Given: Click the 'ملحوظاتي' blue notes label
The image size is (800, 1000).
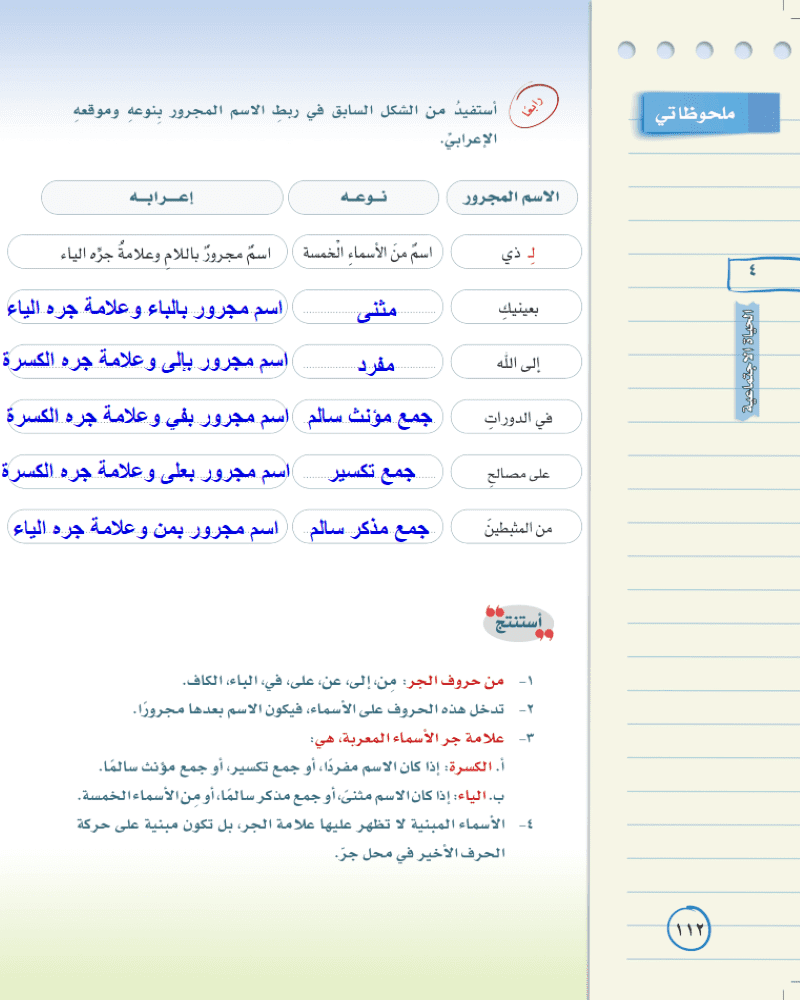Looking at the screenshot, I should click(x=709, y=114).
